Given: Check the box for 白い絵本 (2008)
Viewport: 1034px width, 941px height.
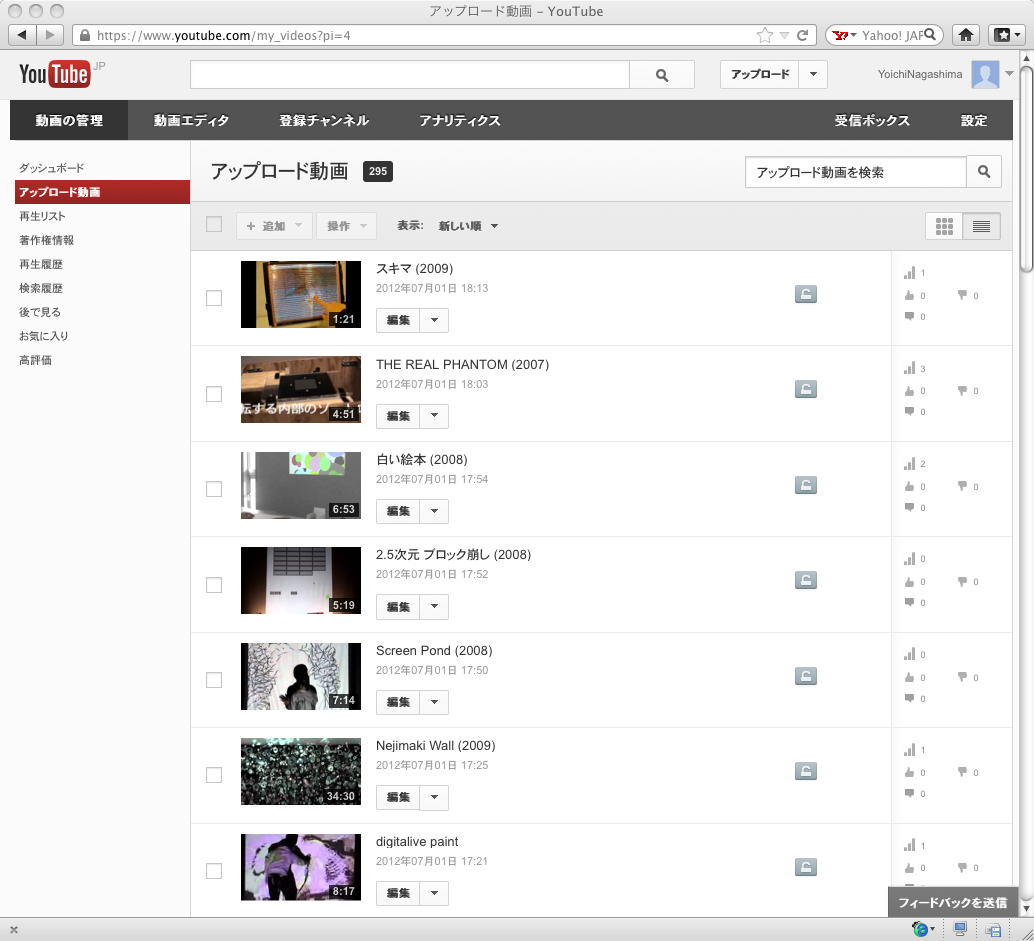Looking at the screenshot, I should tap(214, 489).
